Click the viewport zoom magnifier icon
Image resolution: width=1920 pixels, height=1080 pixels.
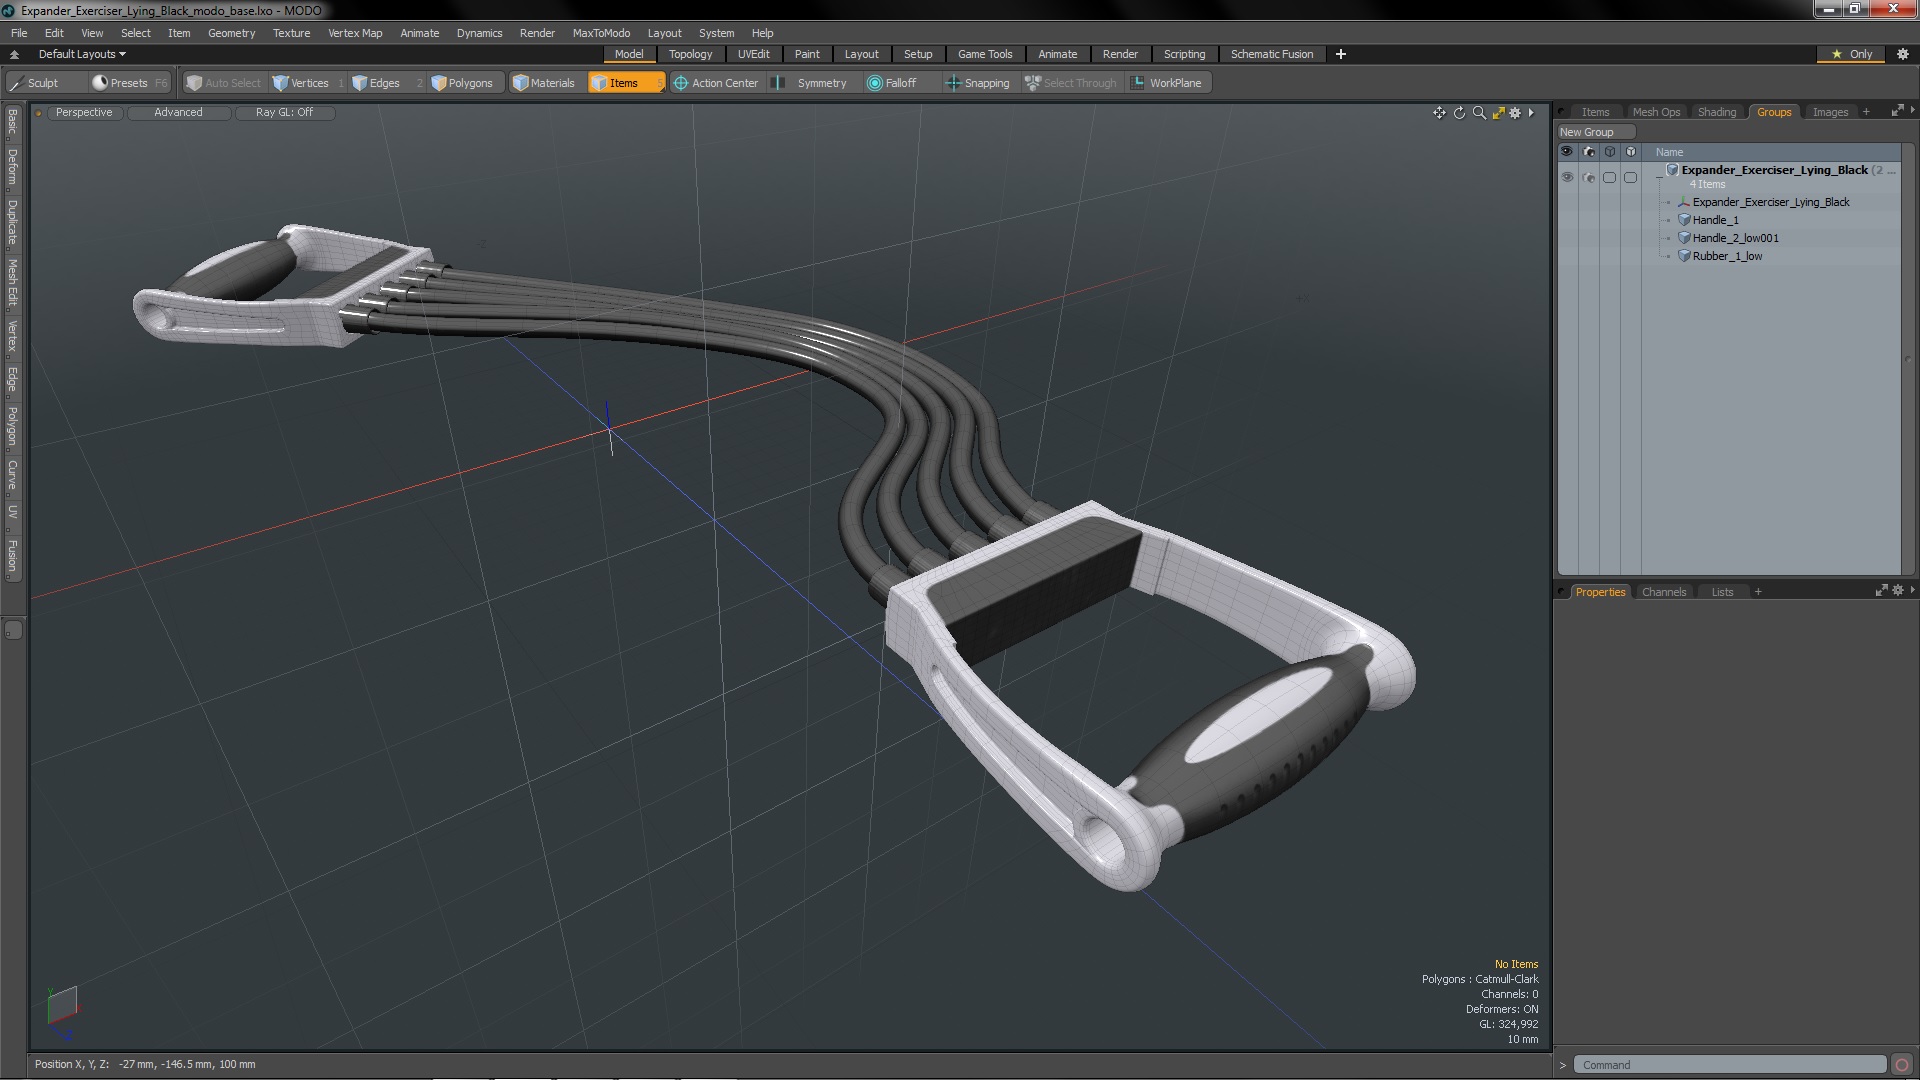[1479, 113]
